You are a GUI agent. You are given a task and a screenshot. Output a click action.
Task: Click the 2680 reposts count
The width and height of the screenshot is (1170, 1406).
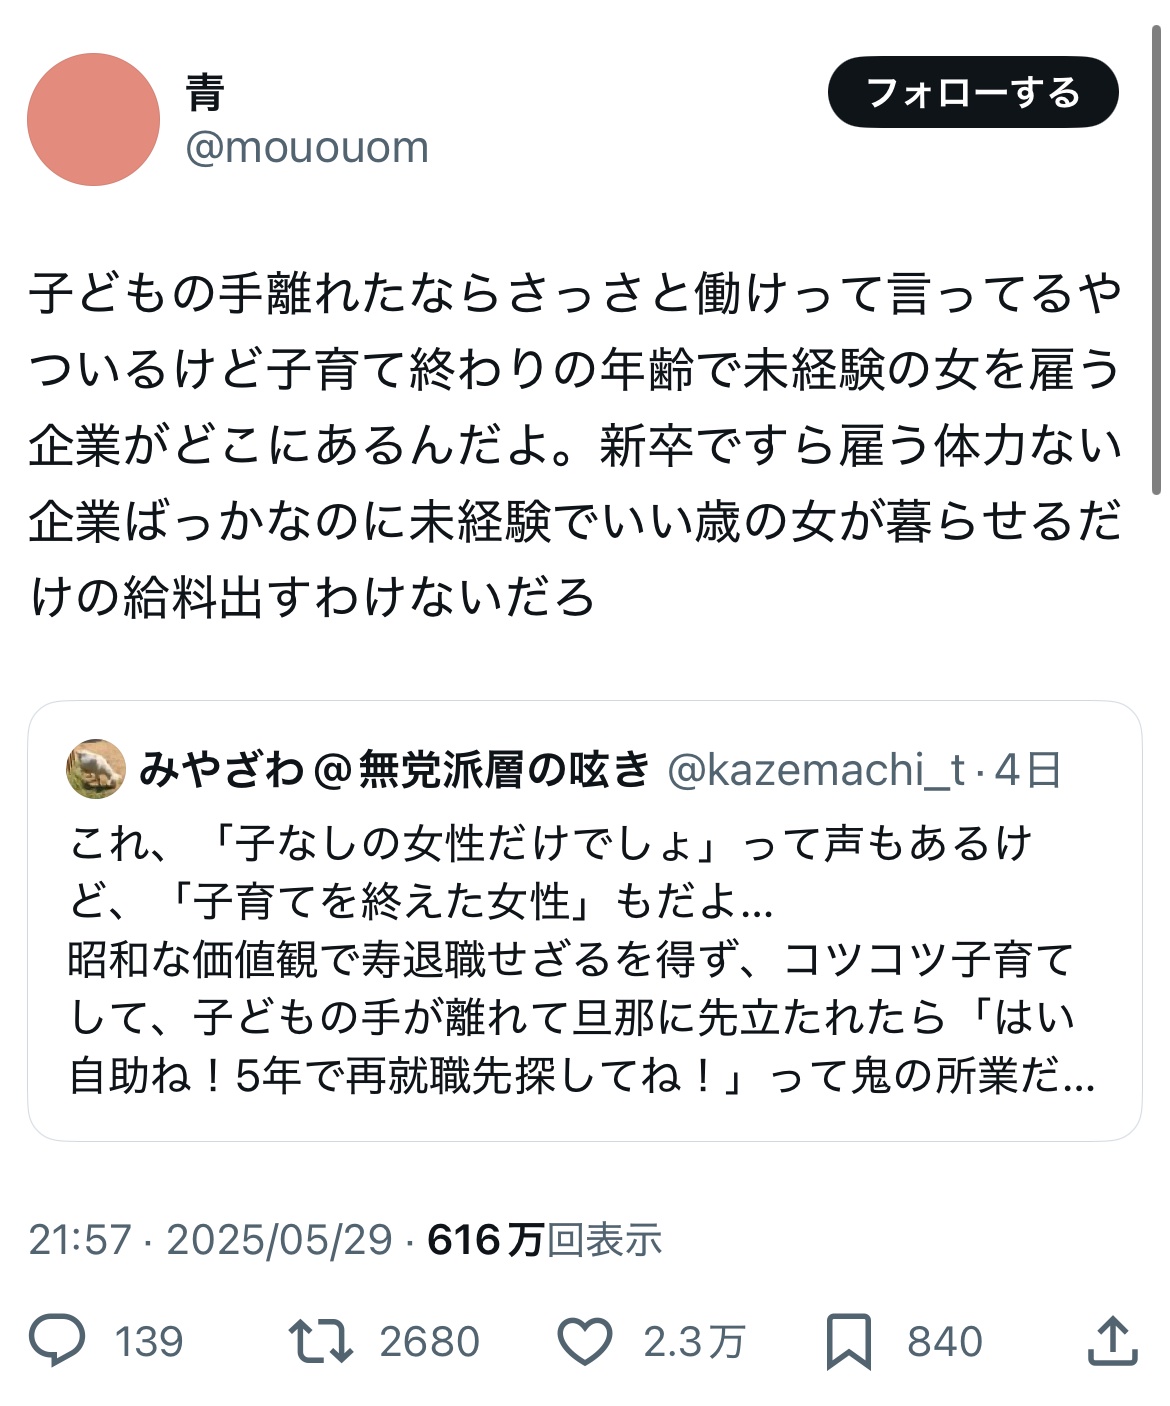[430, 1341]
